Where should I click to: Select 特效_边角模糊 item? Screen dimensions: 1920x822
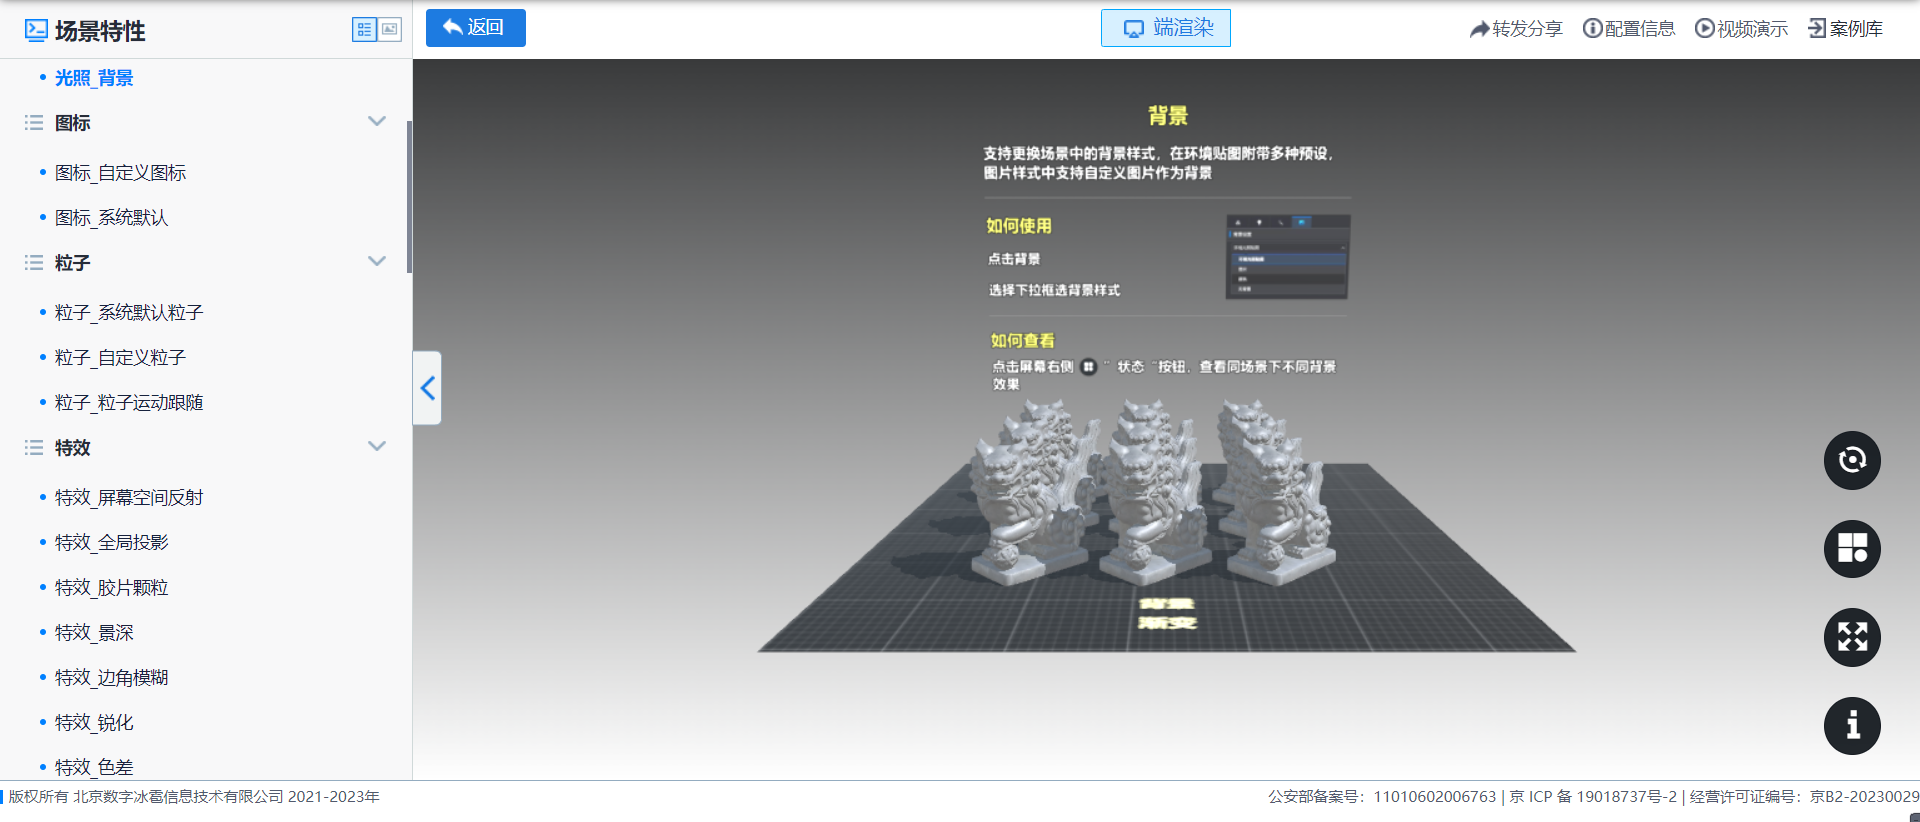tap(111, 678)
